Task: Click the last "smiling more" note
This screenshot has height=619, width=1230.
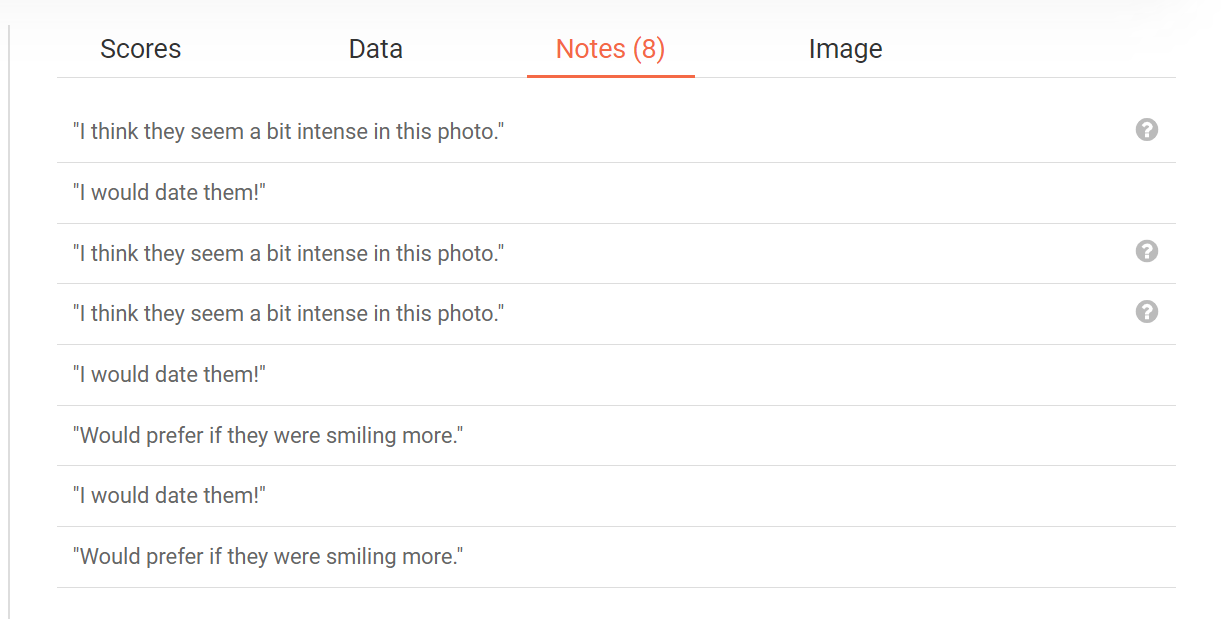Action: coord(268,557)
